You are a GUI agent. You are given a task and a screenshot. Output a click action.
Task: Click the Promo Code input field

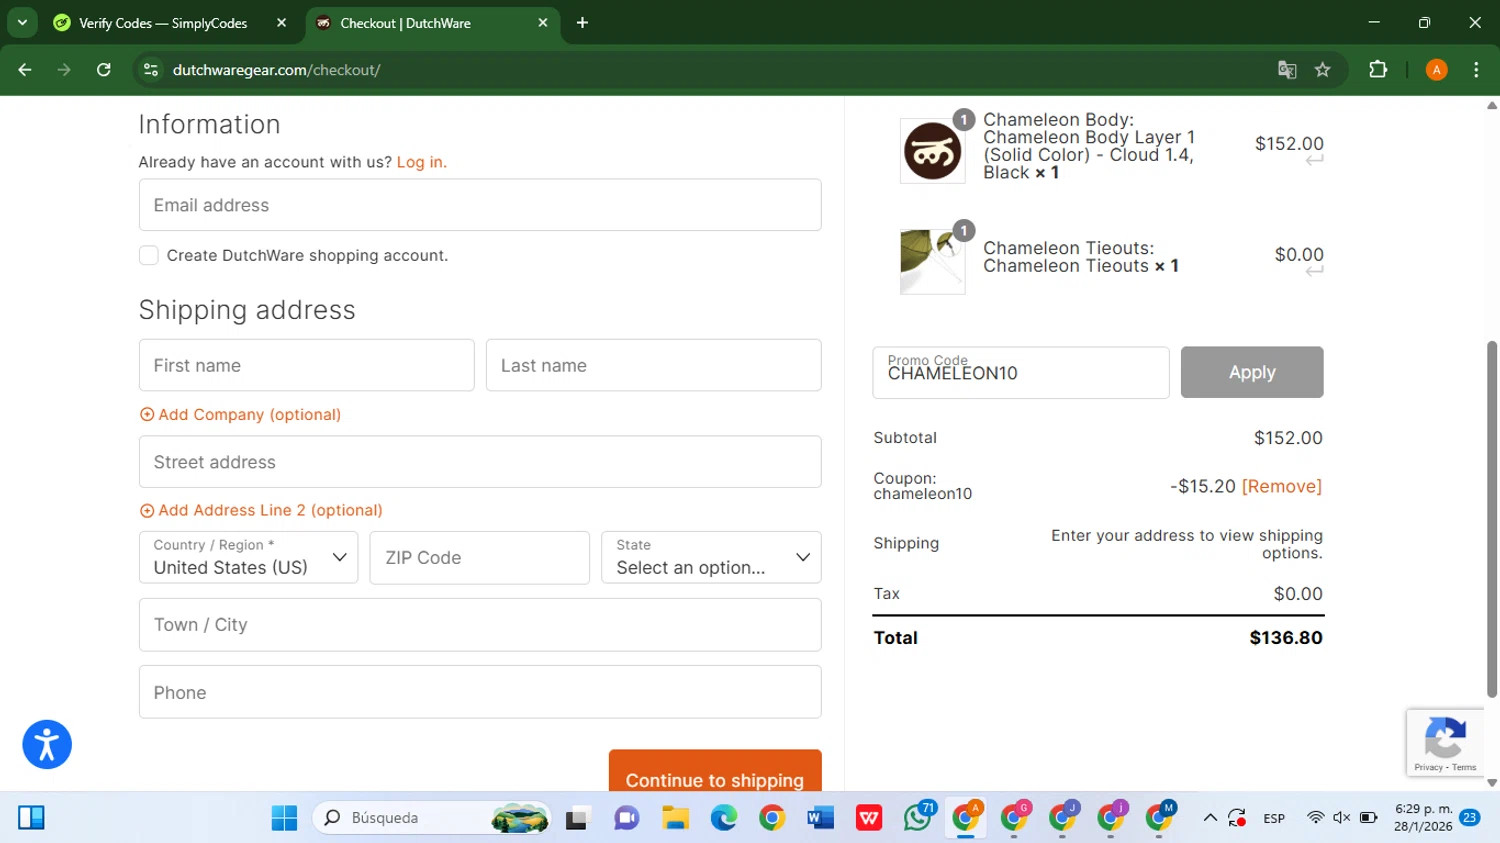click(x=1021, y=372)
